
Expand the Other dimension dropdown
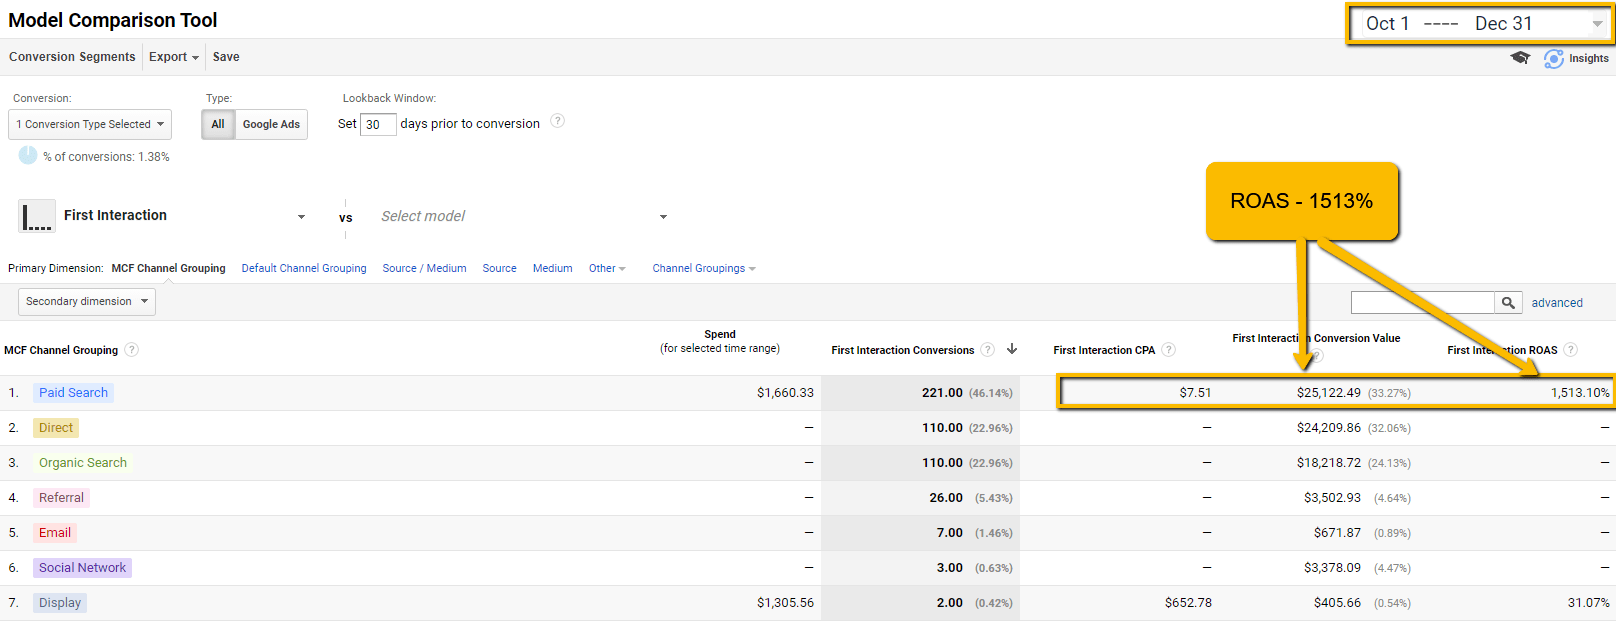click(x=607, y=268)
